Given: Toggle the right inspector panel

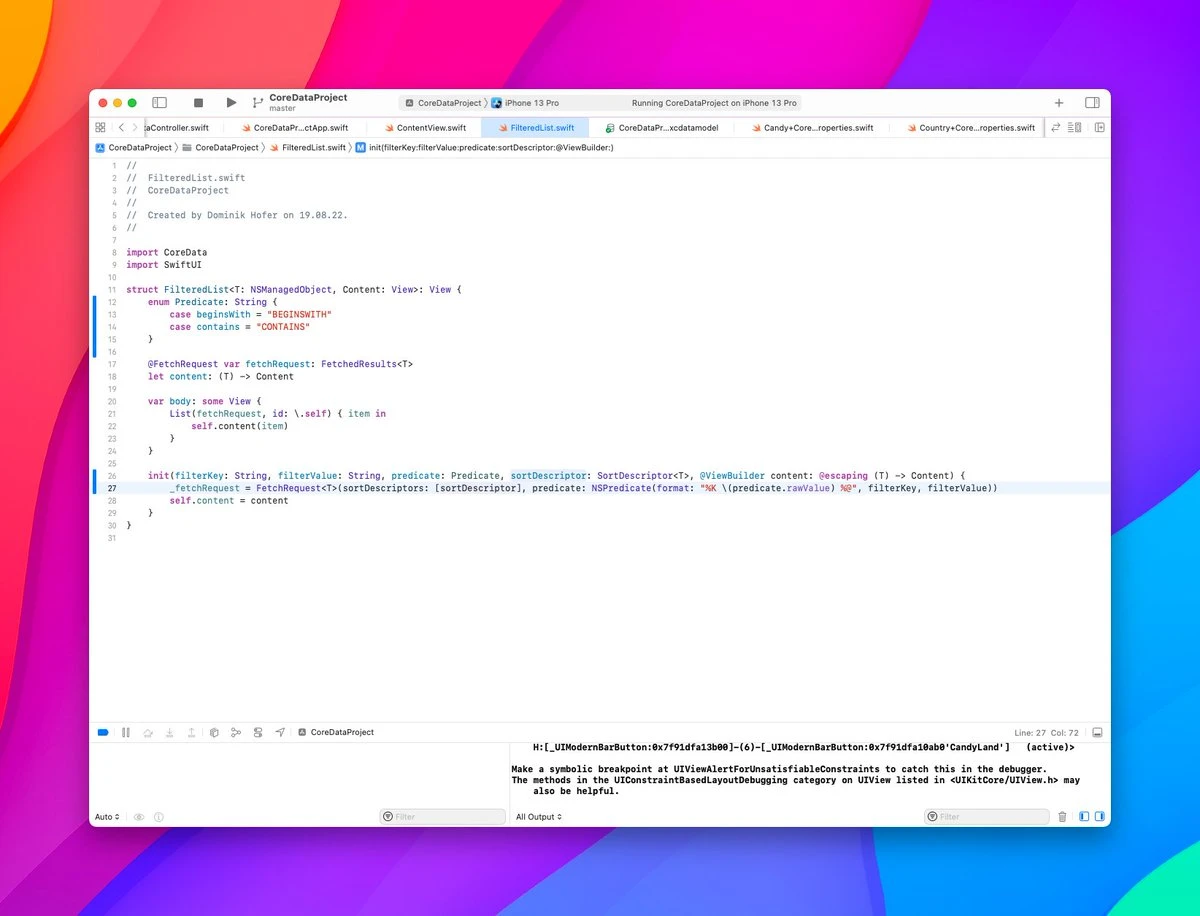Looking at the screenshot, I should [1092, 103].
